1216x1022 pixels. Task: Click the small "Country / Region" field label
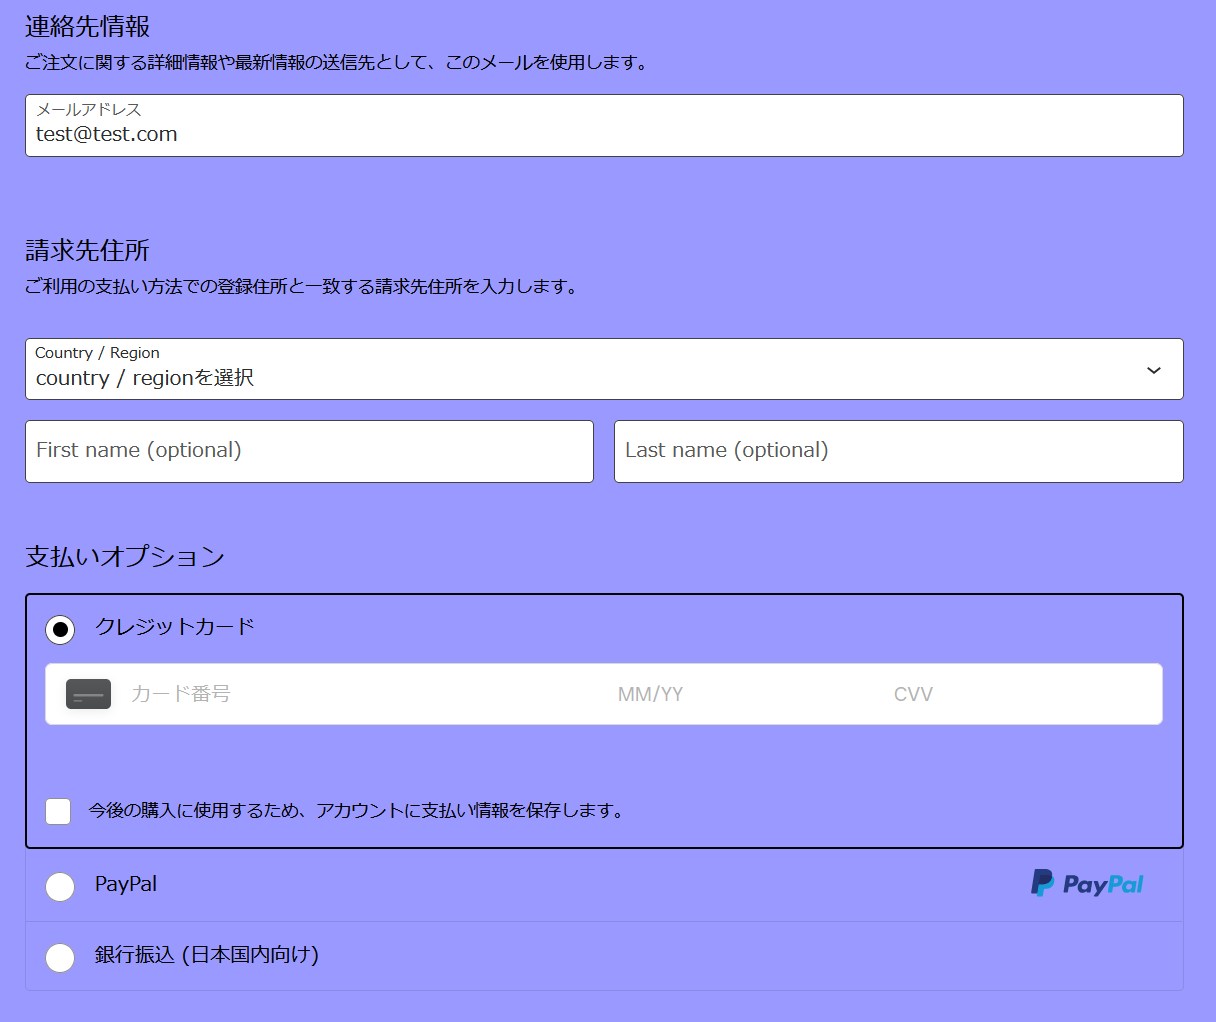[97, 353]
